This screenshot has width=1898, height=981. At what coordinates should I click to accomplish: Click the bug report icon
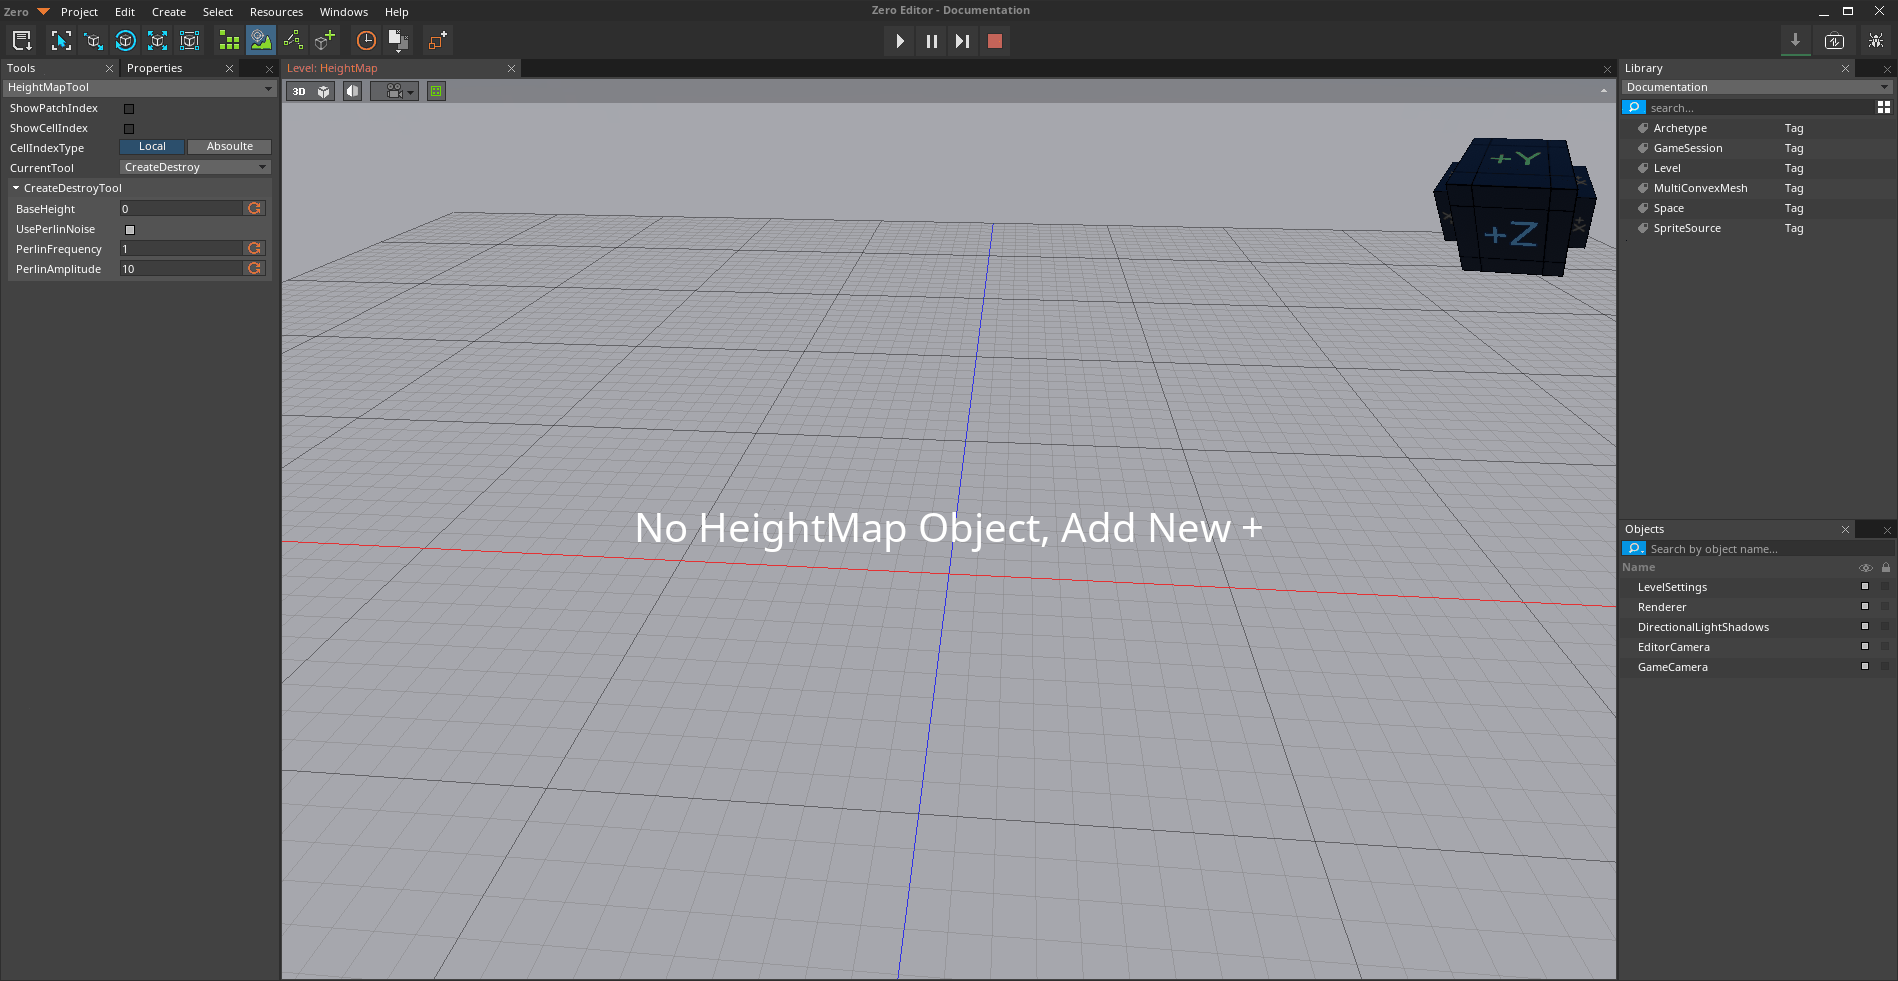[x=1875, y=41]
